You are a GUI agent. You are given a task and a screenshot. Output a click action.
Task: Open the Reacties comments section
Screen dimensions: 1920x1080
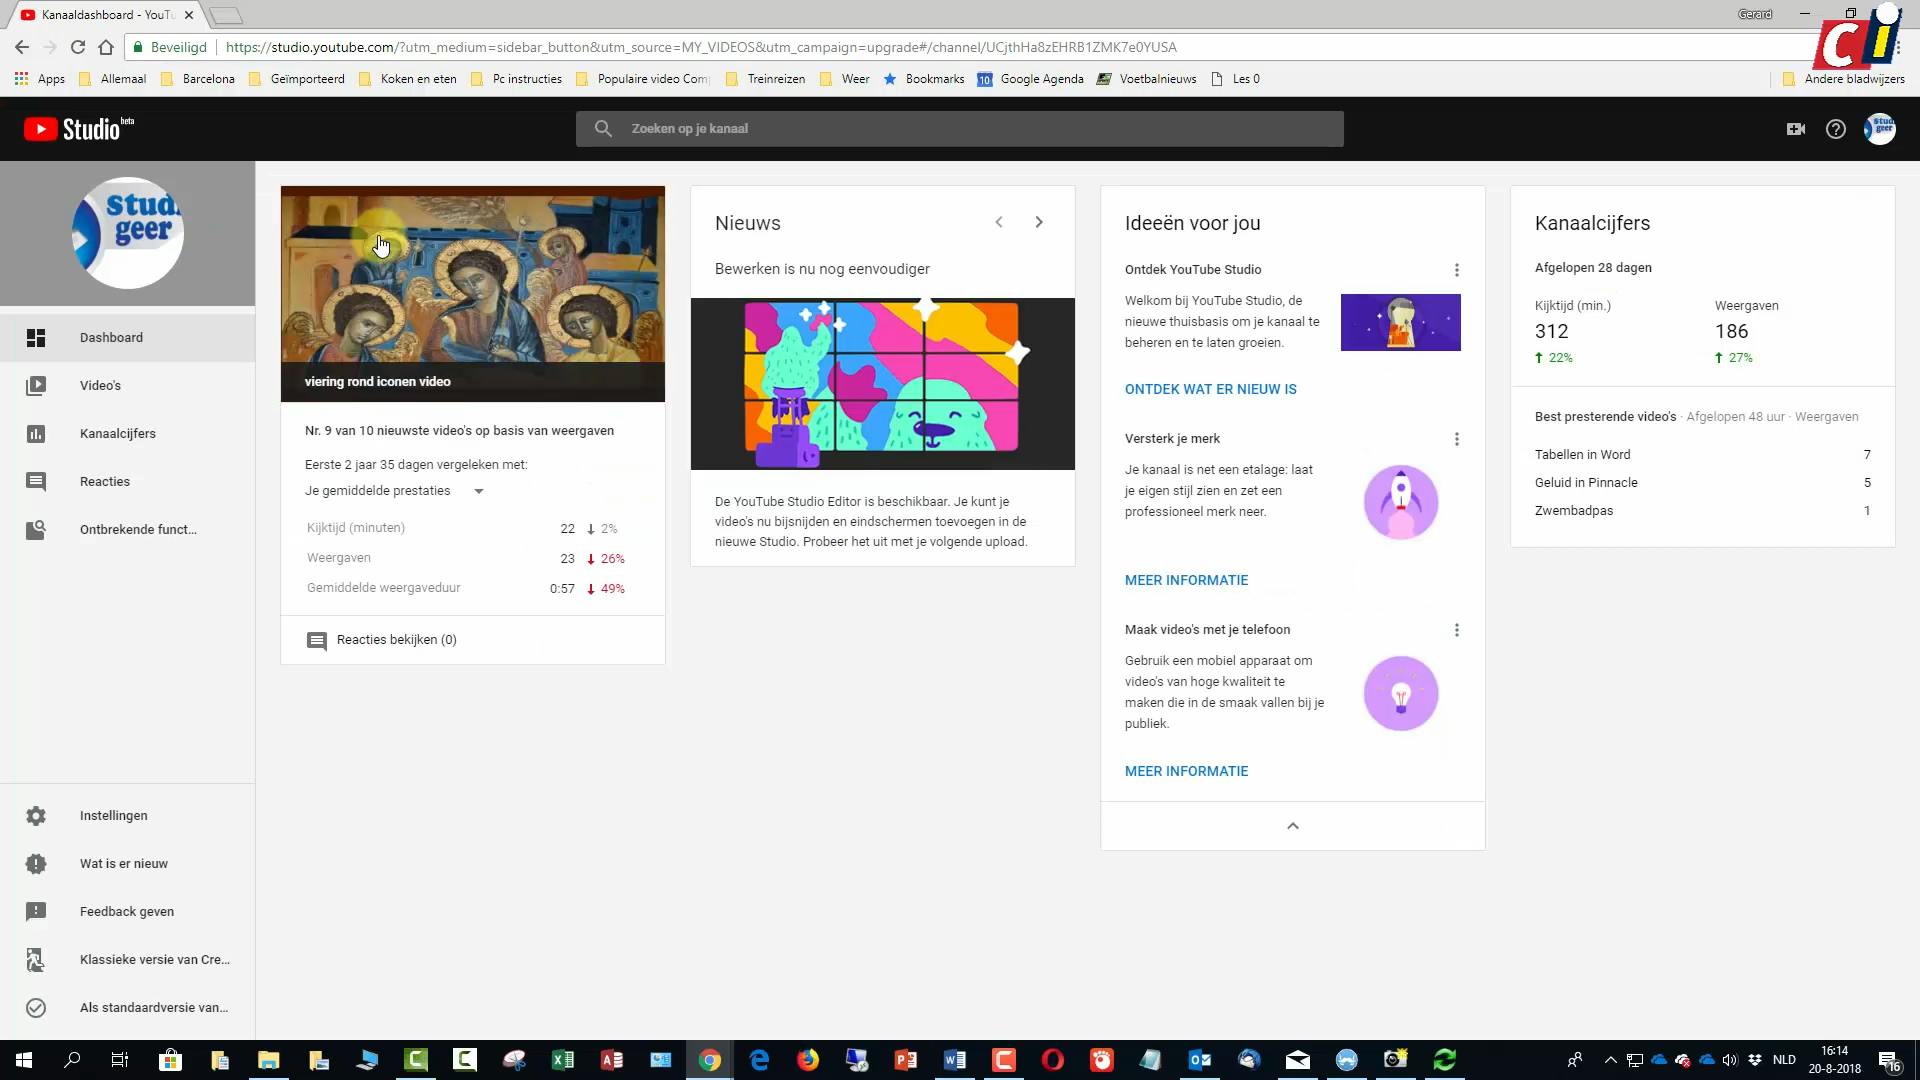[x=104, y=482]
